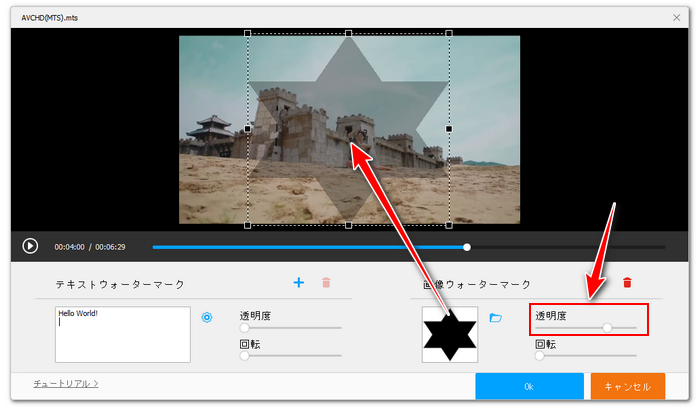Viewport: 700px width, 407px height.
Task: Open the チュートリアル link
Action: click(x=66, y=383)
